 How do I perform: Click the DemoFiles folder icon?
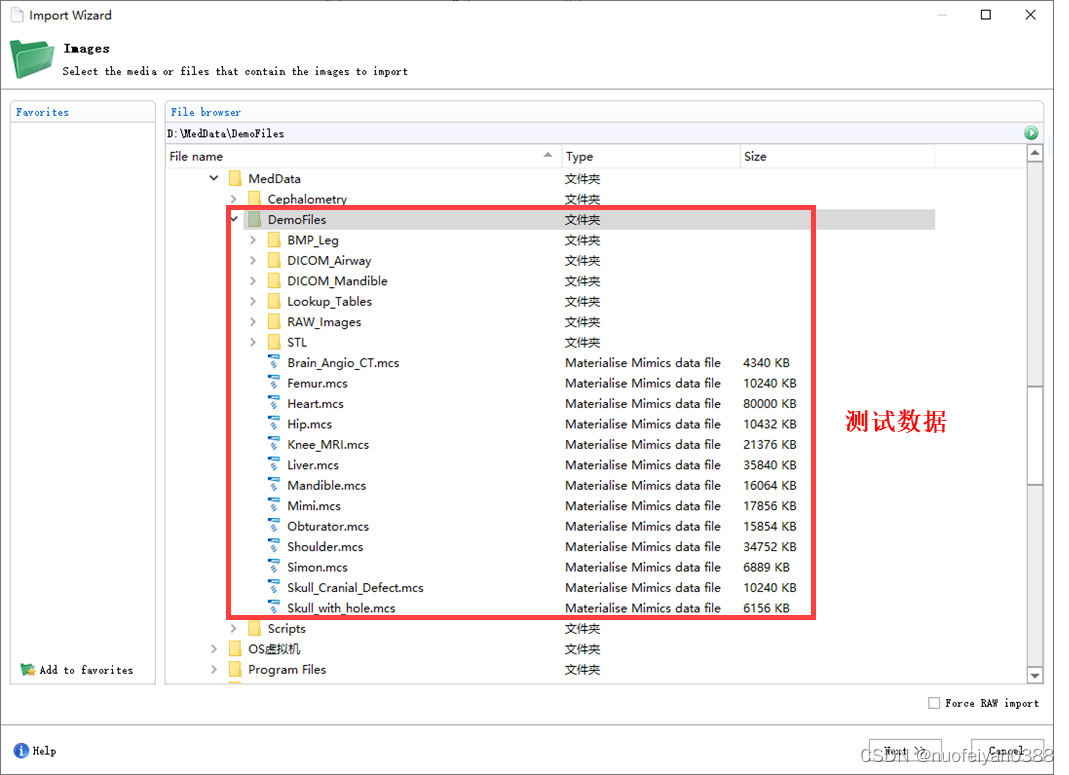coord(254,219)
